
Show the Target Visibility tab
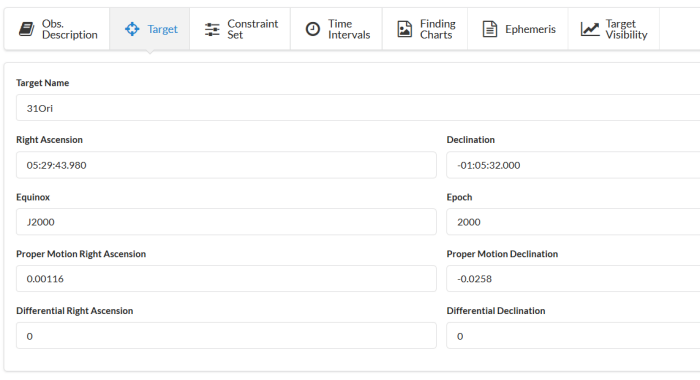tap(614, 29)
